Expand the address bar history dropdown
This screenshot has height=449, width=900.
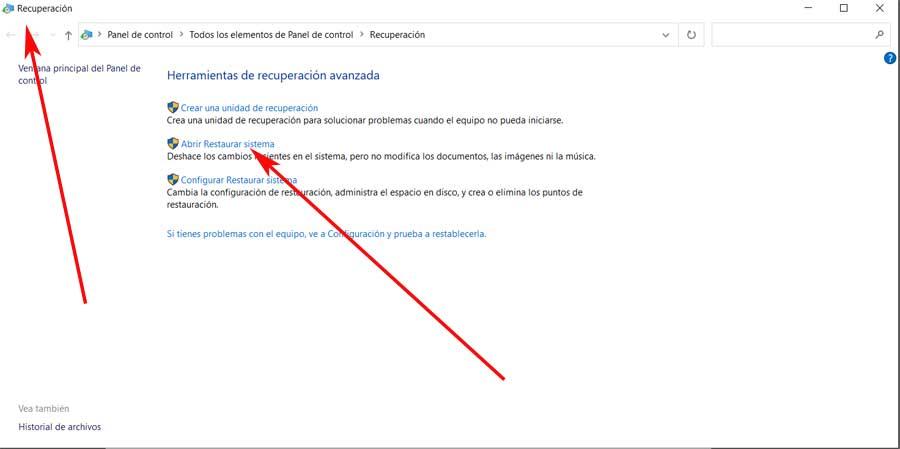tap(666, 35)
